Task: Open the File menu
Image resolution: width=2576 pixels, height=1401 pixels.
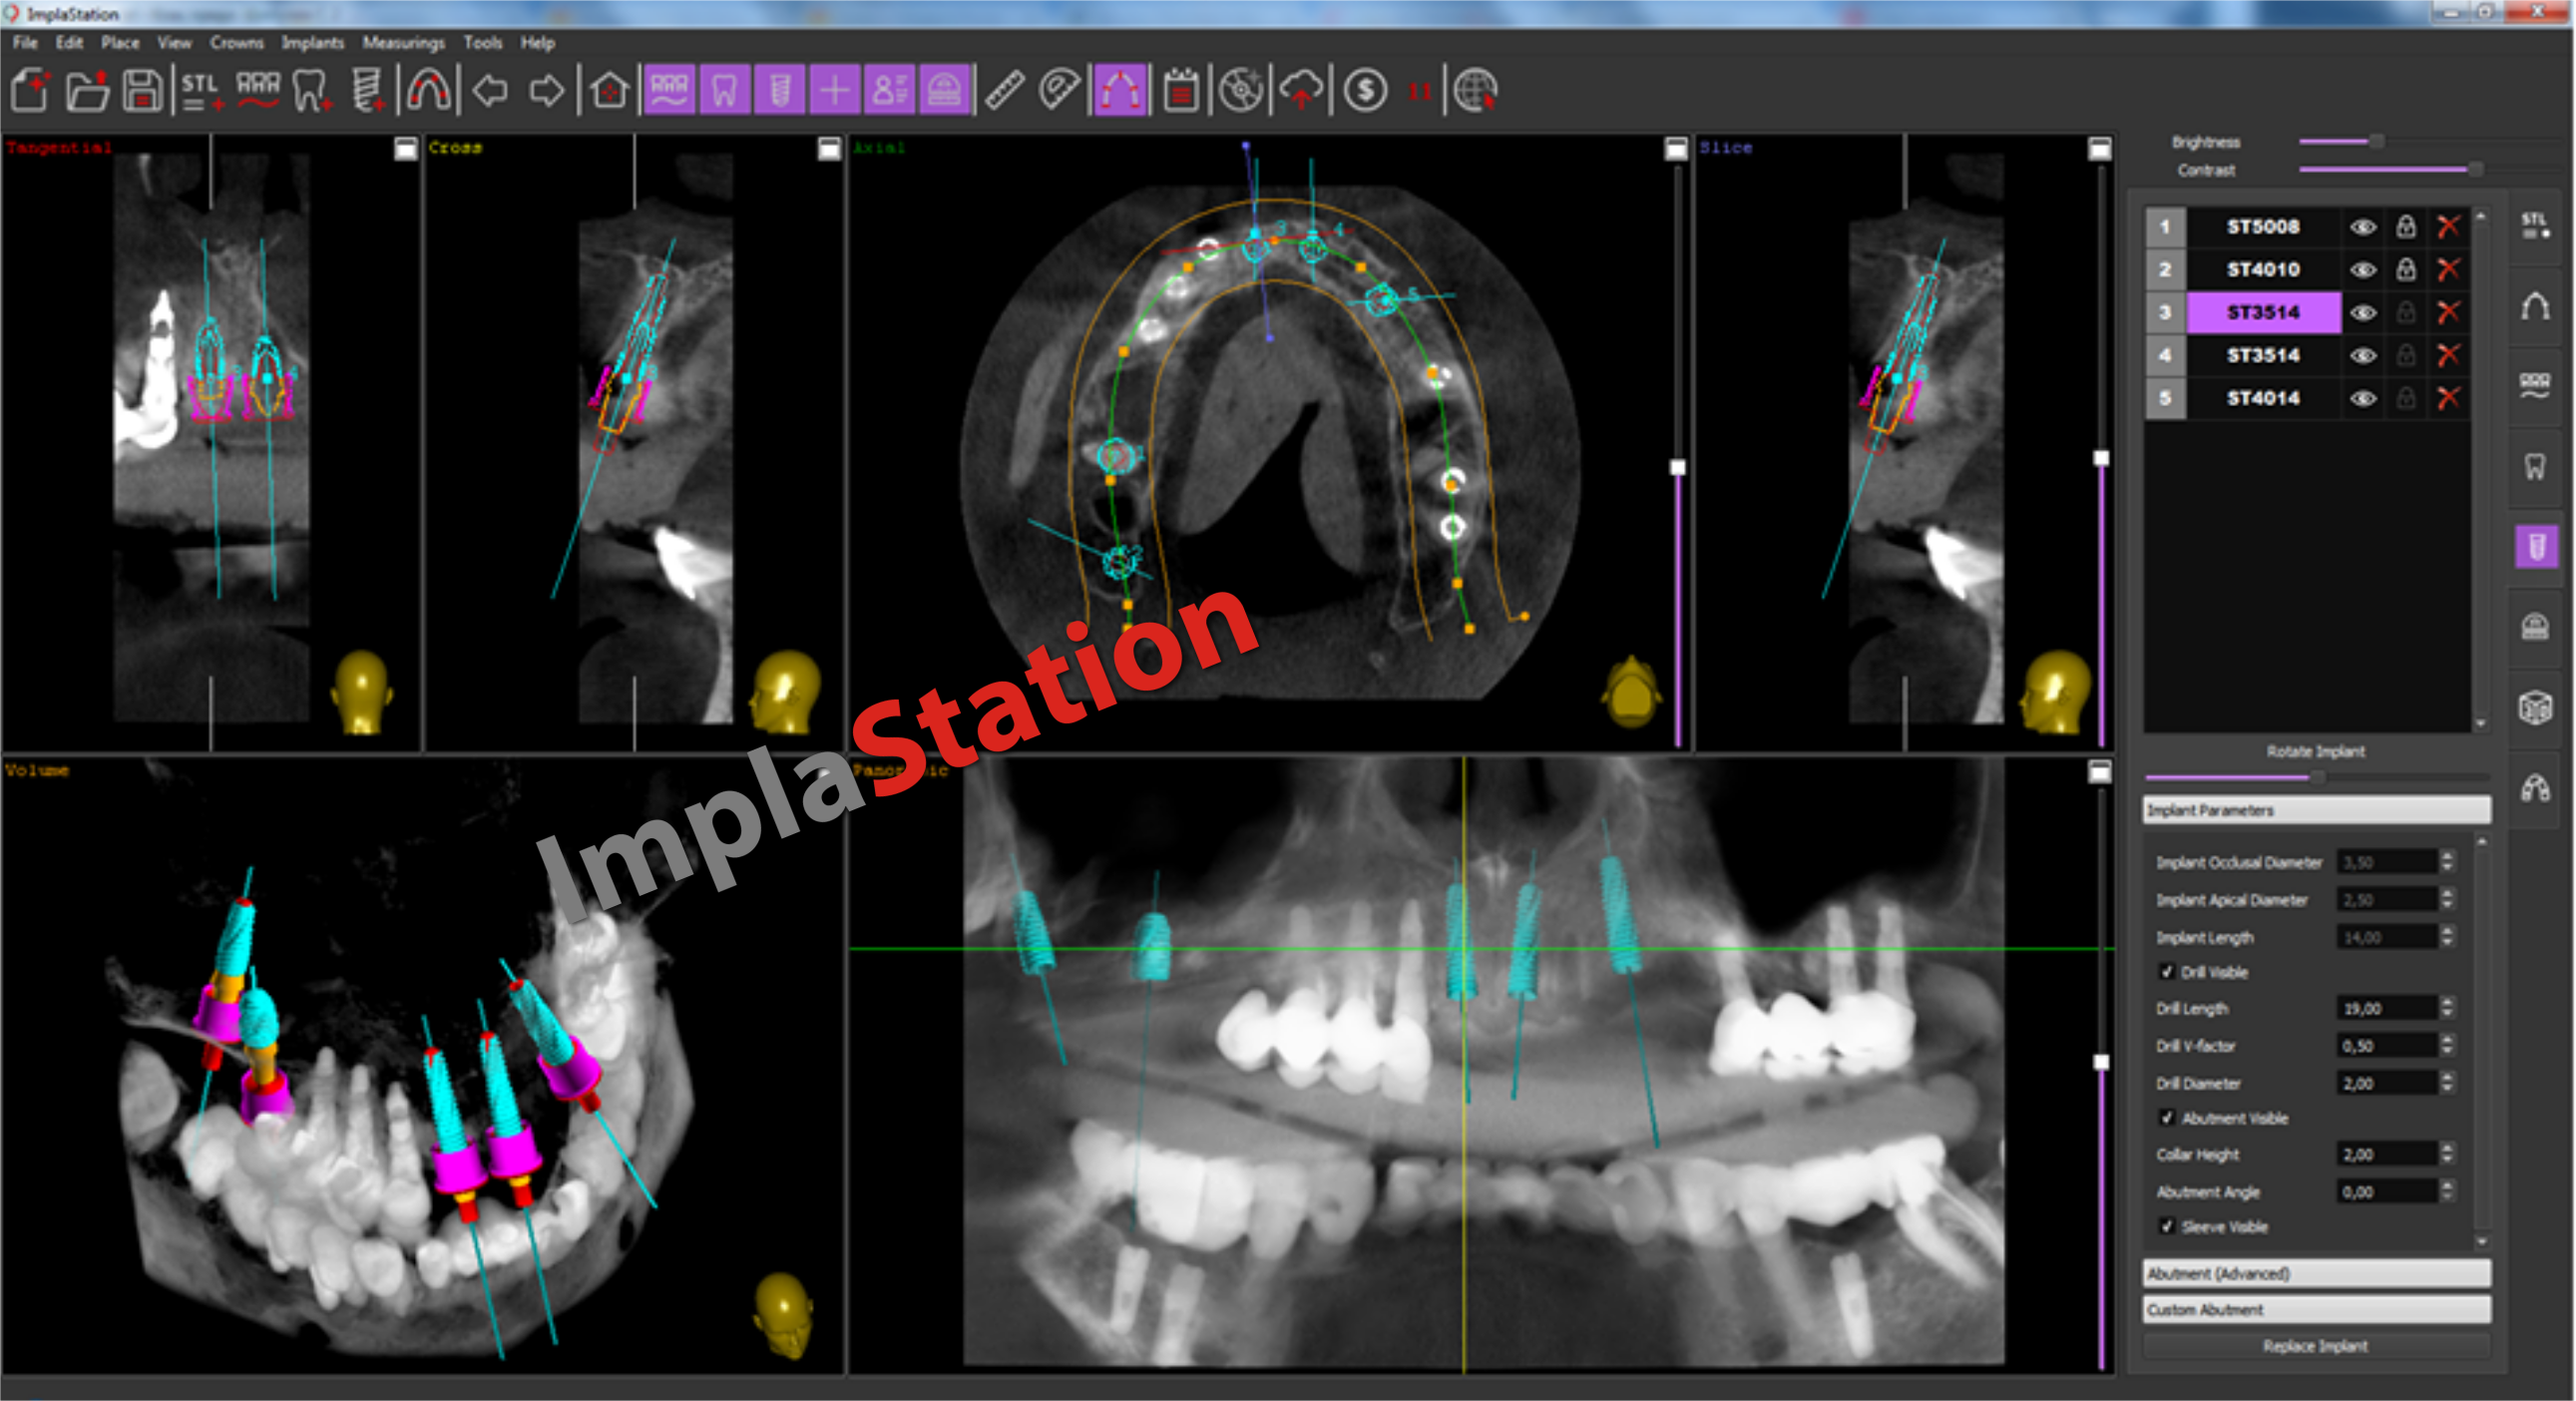Action: (x=25, y=42)
